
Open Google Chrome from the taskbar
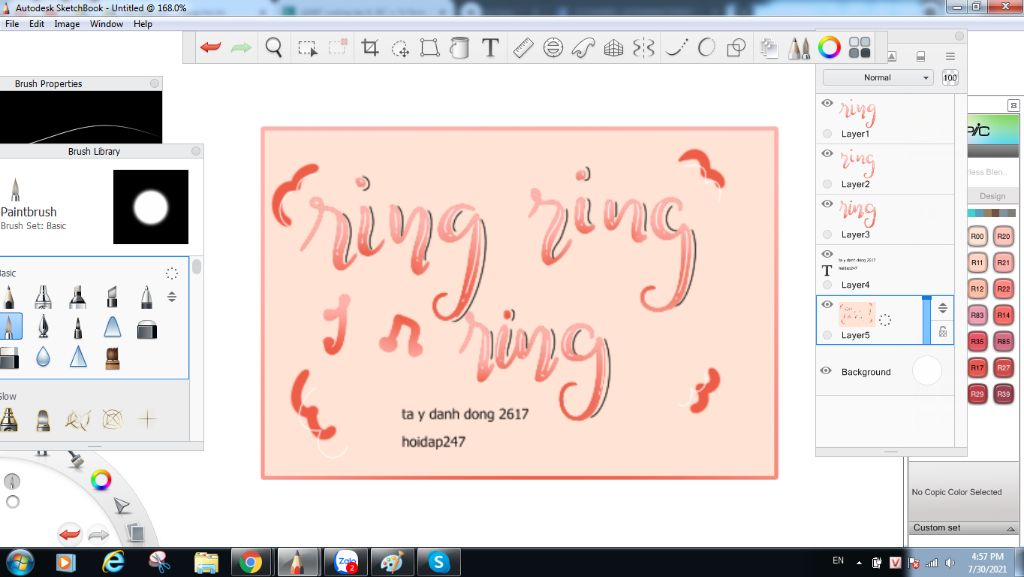250,562
